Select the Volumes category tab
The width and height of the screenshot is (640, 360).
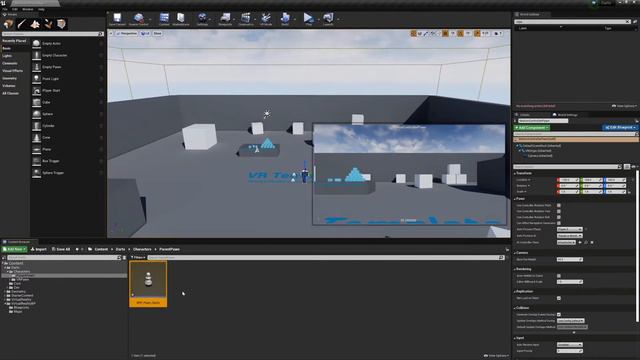(x=9, y=86)
